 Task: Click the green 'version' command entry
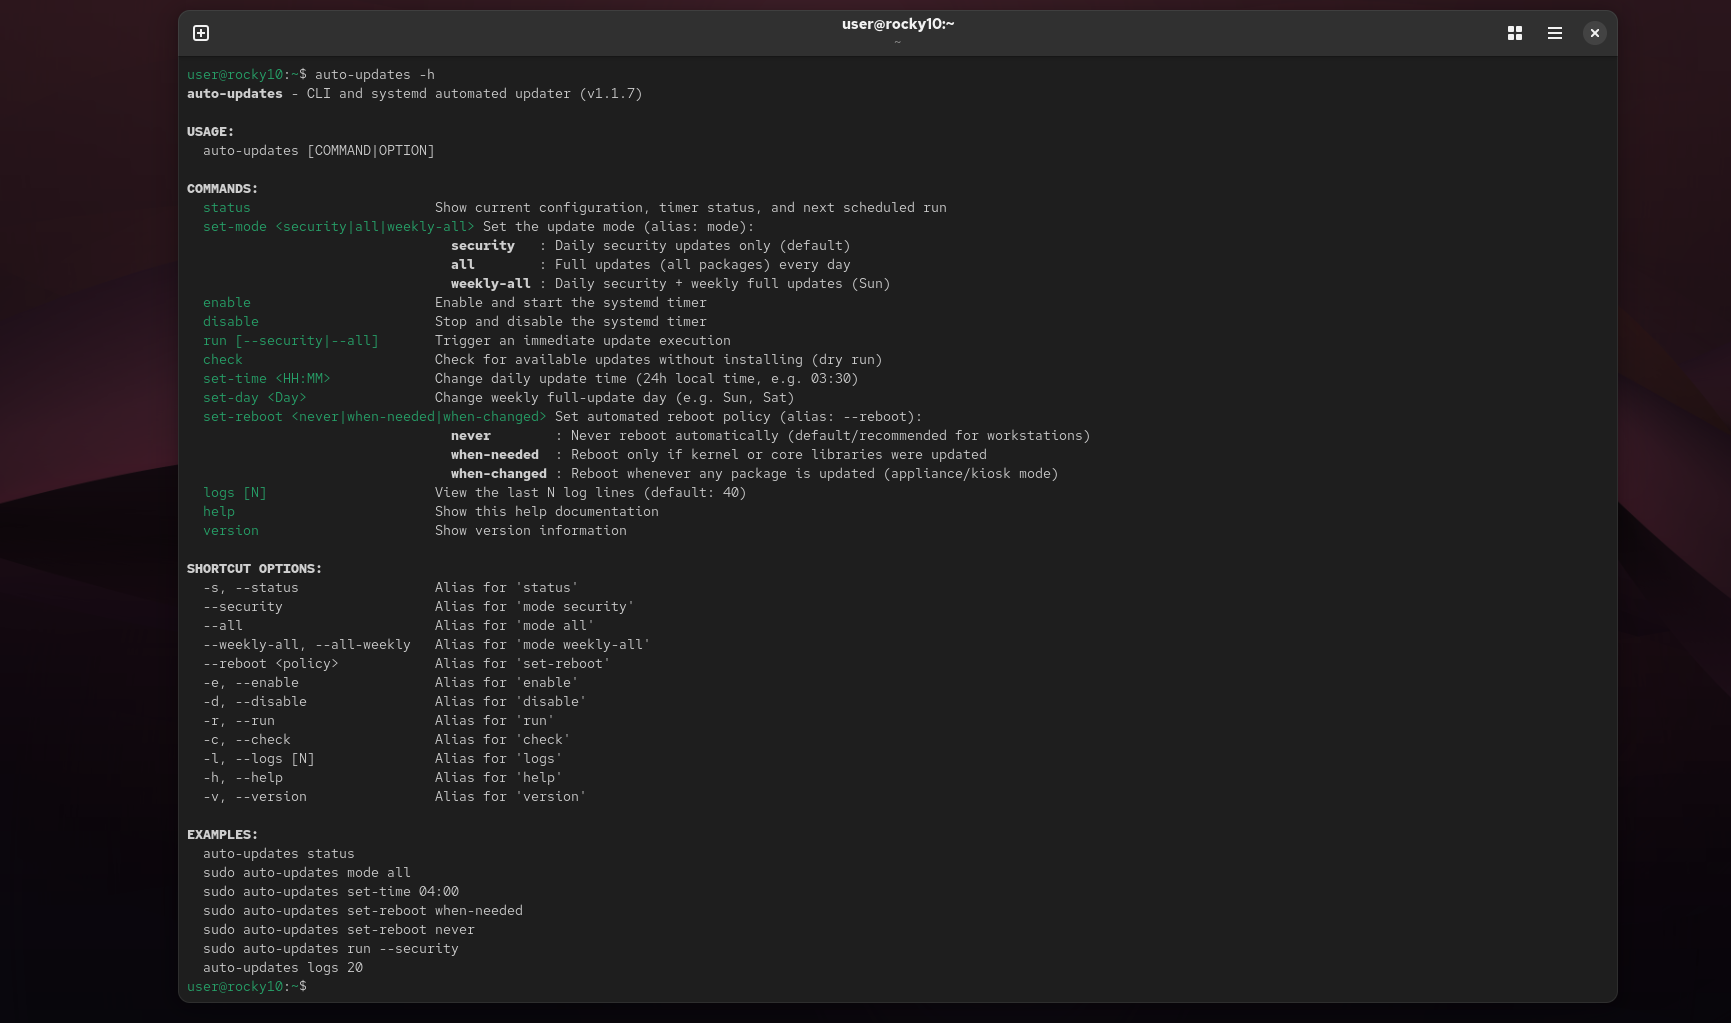(x=231, y=531)
